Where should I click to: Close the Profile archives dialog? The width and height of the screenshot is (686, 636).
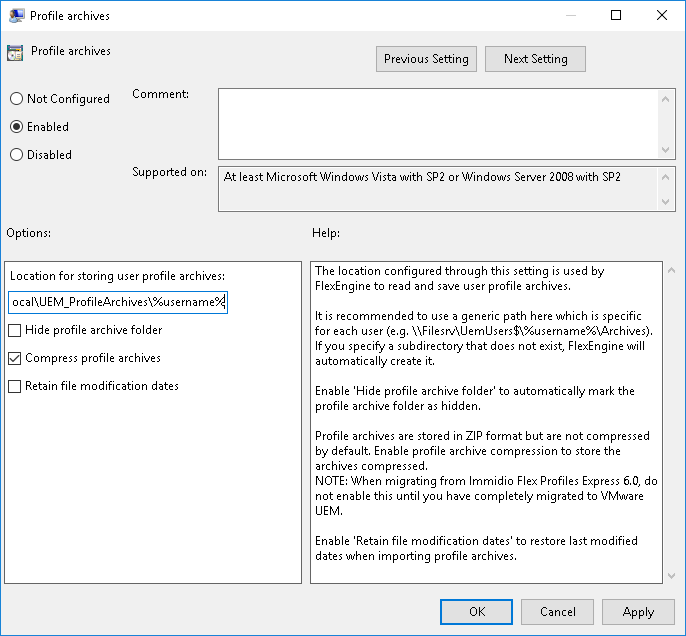click(662, 16)
